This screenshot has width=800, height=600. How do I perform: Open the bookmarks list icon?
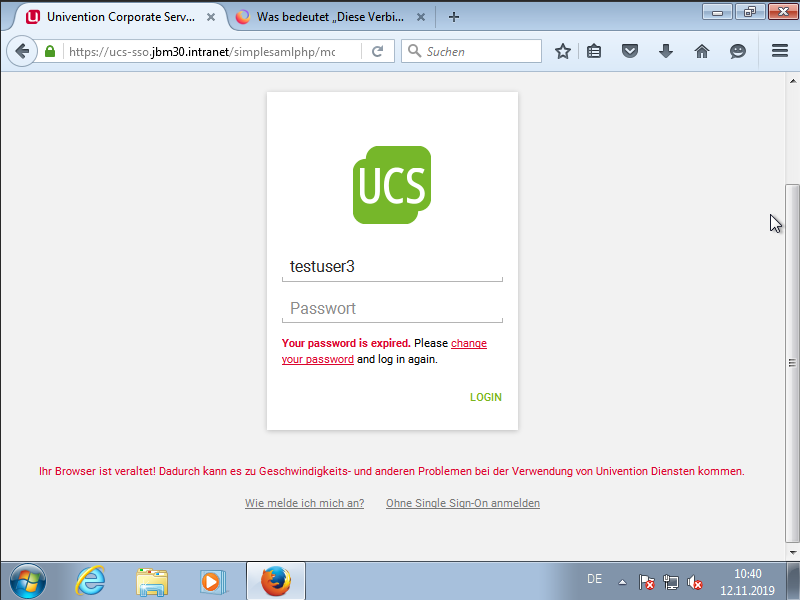[x=595, y=51]
